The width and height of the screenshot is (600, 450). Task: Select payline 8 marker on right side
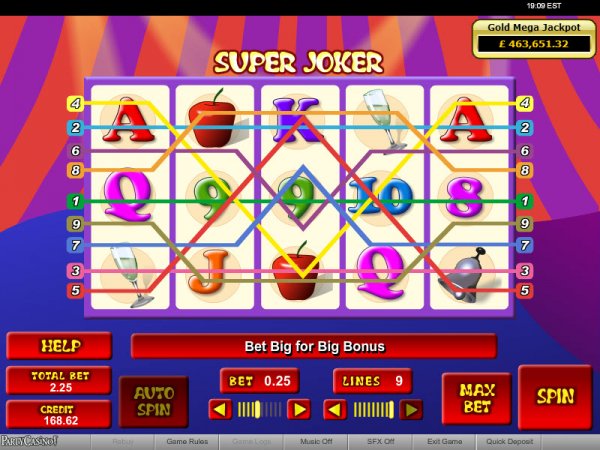tap(525, 170)
